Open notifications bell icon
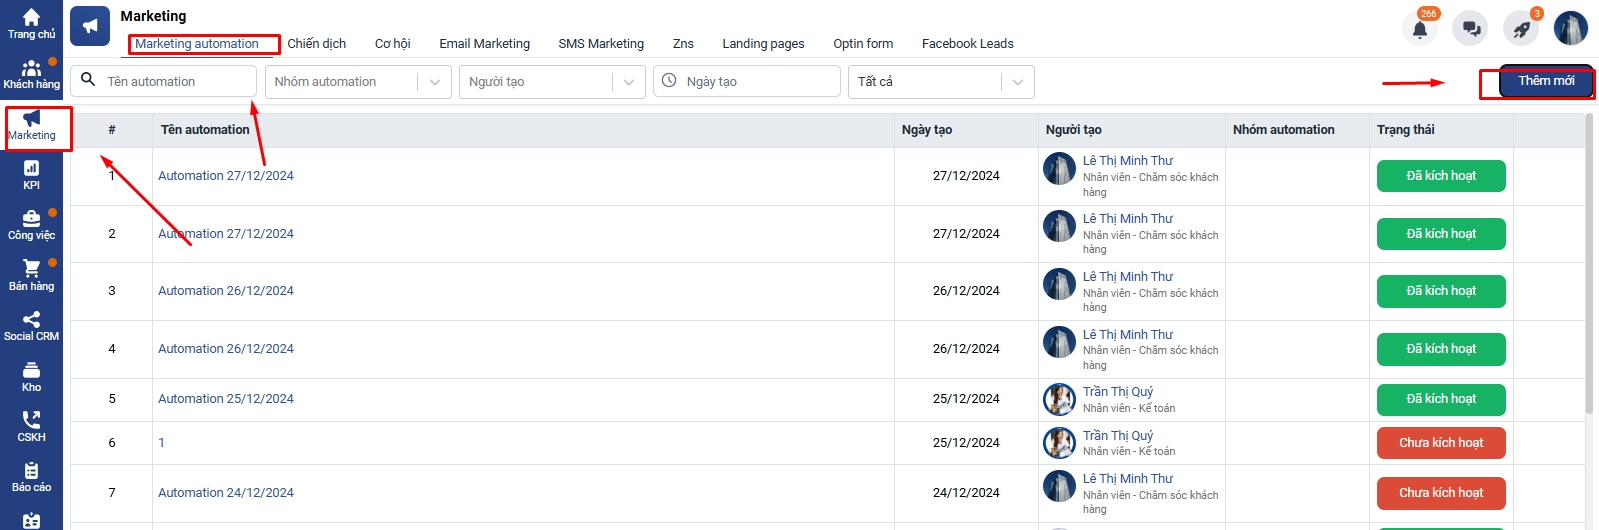This screenshot has height=530, width=1599. pos(1419,29)
